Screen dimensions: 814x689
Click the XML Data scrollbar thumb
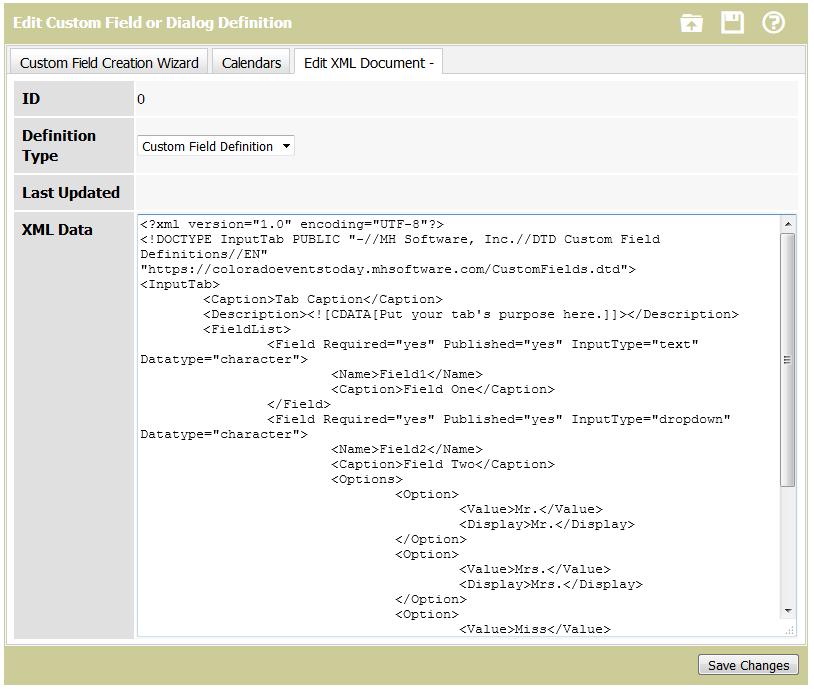788,360
